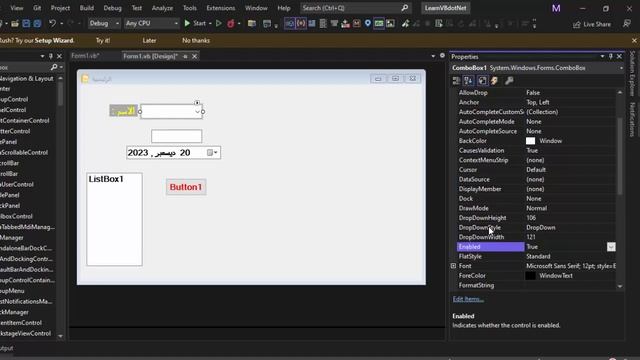Click the blue map pin toolbar icon
The width and height of the screenshot is (640, 360).
click(368, 24)
